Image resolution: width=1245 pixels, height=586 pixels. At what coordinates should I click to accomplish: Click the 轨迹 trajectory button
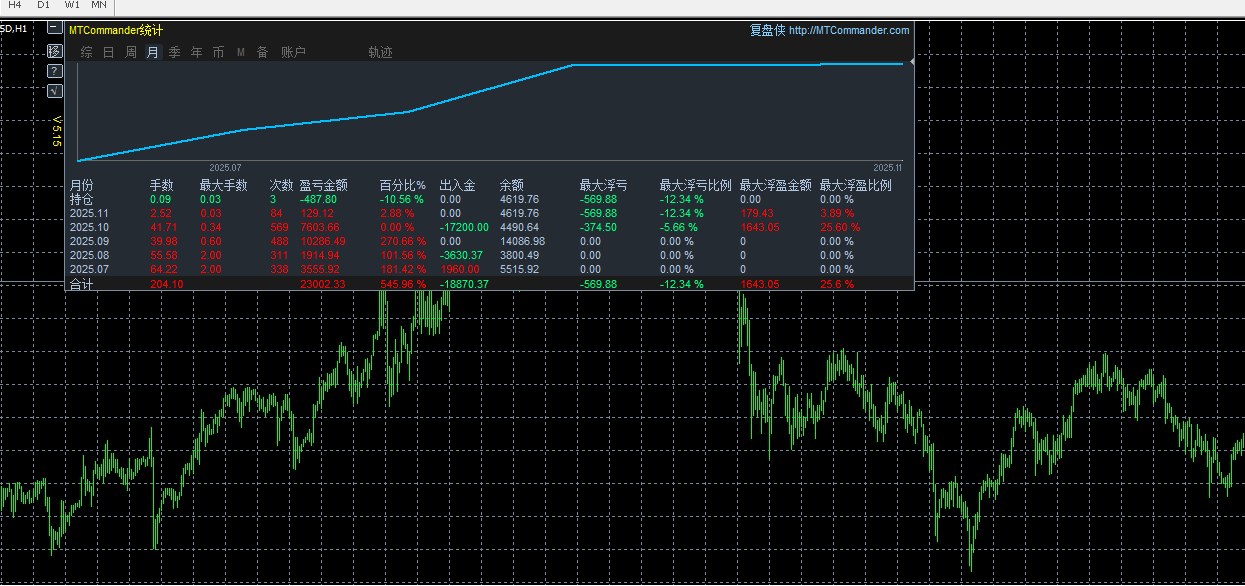tap(380, 52)
